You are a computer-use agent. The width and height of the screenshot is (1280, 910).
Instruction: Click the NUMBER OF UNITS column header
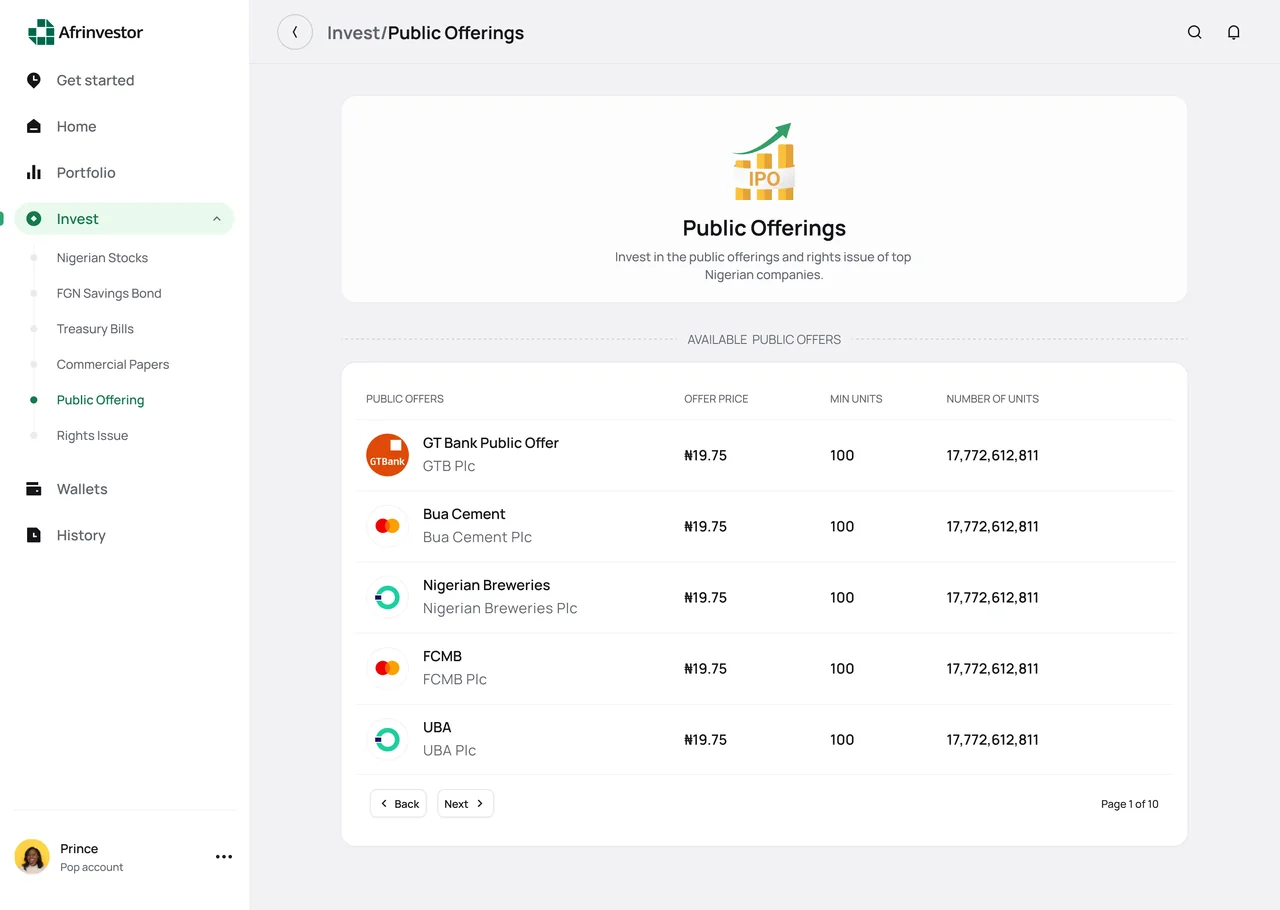(x=992, y=399)
